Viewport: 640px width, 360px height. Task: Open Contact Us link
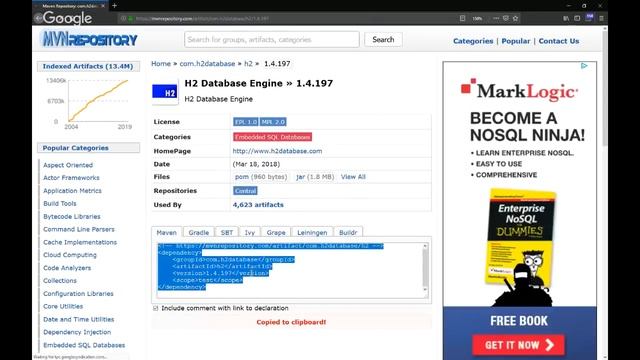pos(559,41)
